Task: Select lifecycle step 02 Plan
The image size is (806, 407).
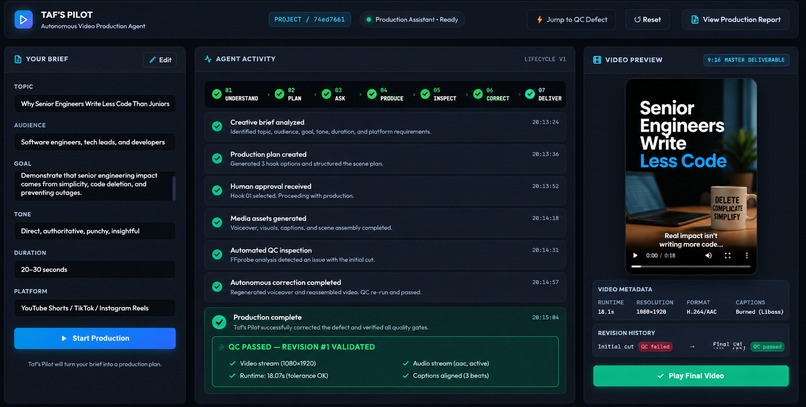Action: coord(288,94)
